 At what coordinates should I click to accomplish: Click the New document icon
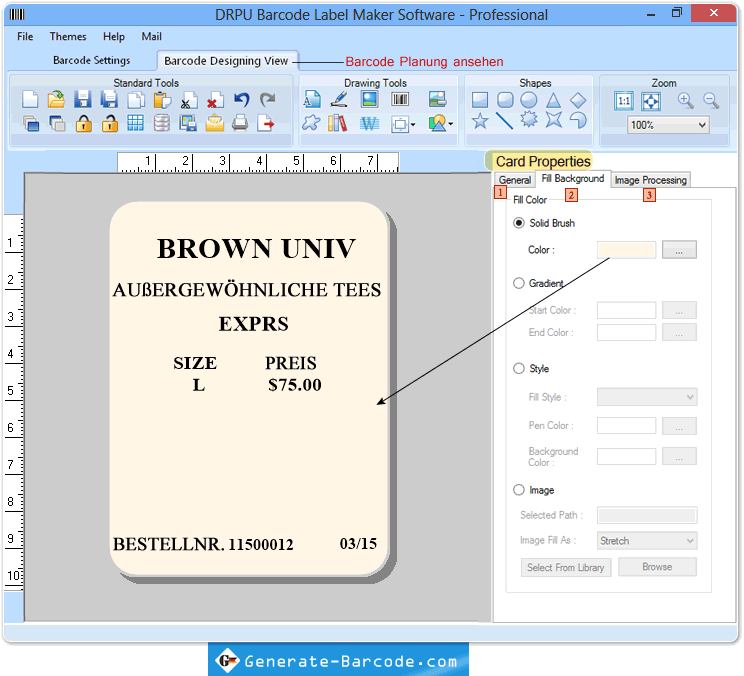coord(30,100)
